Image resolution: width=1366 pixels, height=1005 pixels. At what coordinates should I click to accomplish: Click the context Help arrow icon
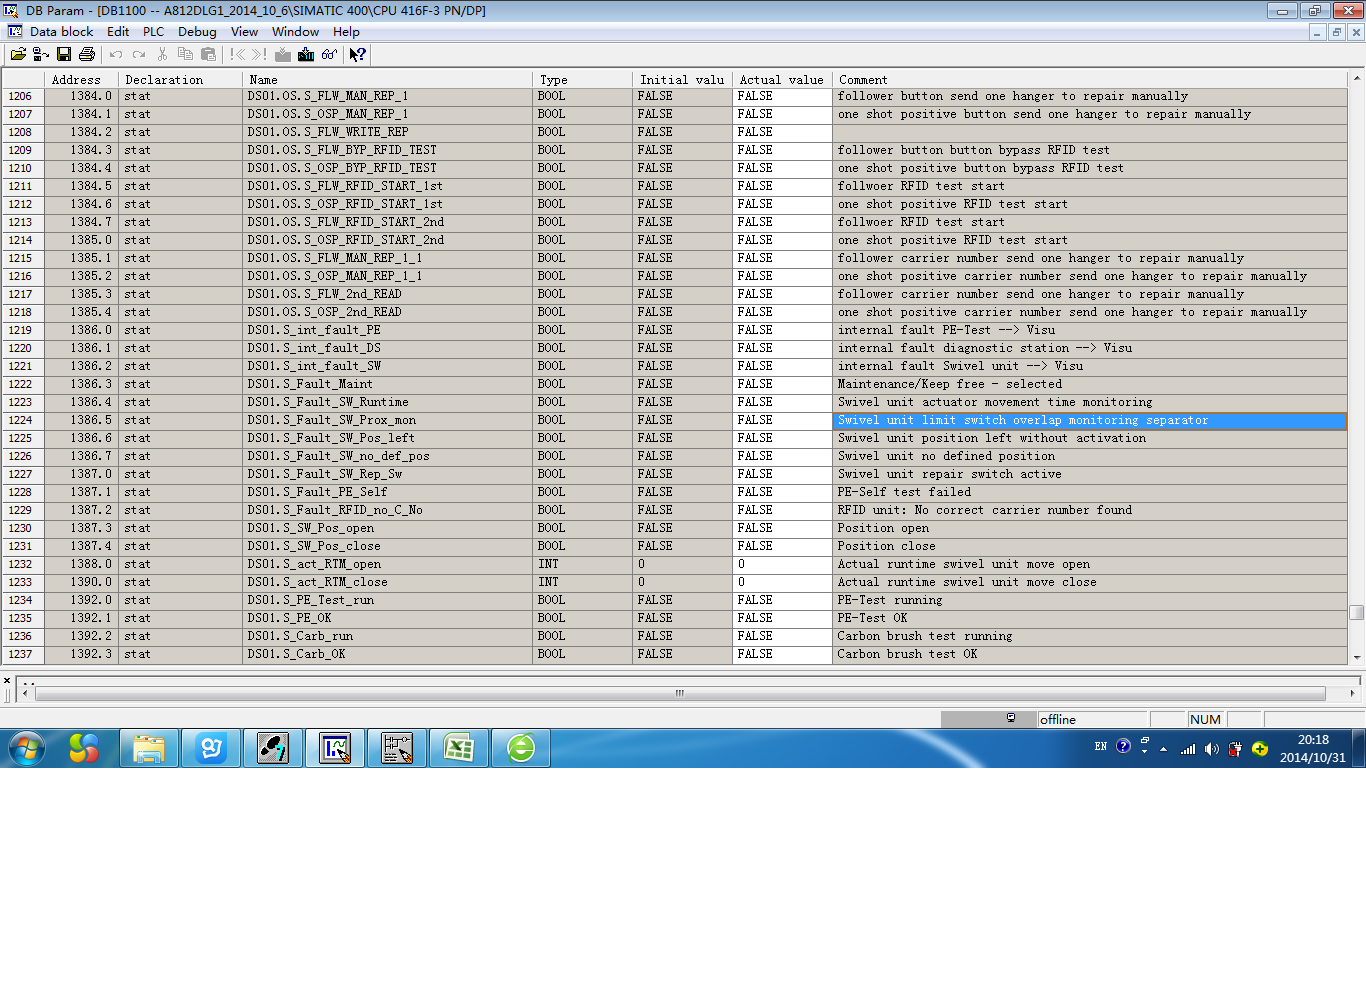357,54
